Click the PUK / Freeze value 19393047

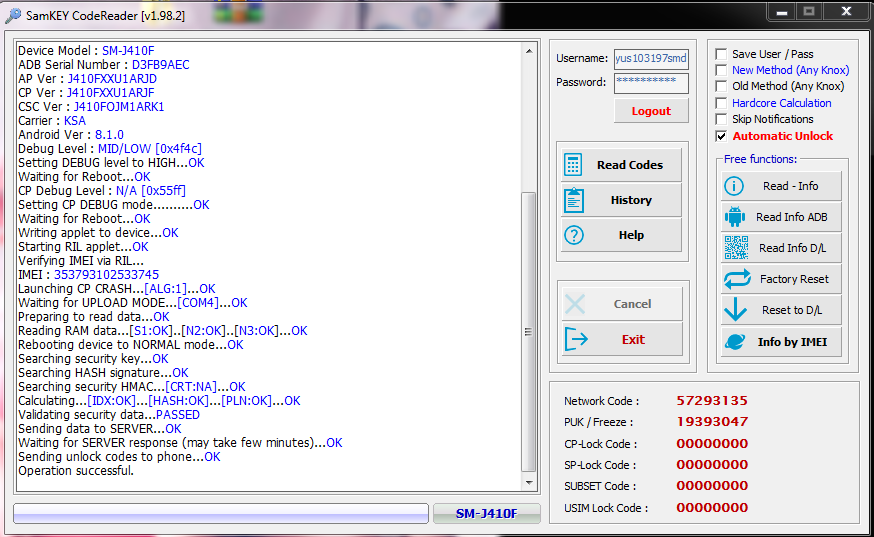[712, 422]
